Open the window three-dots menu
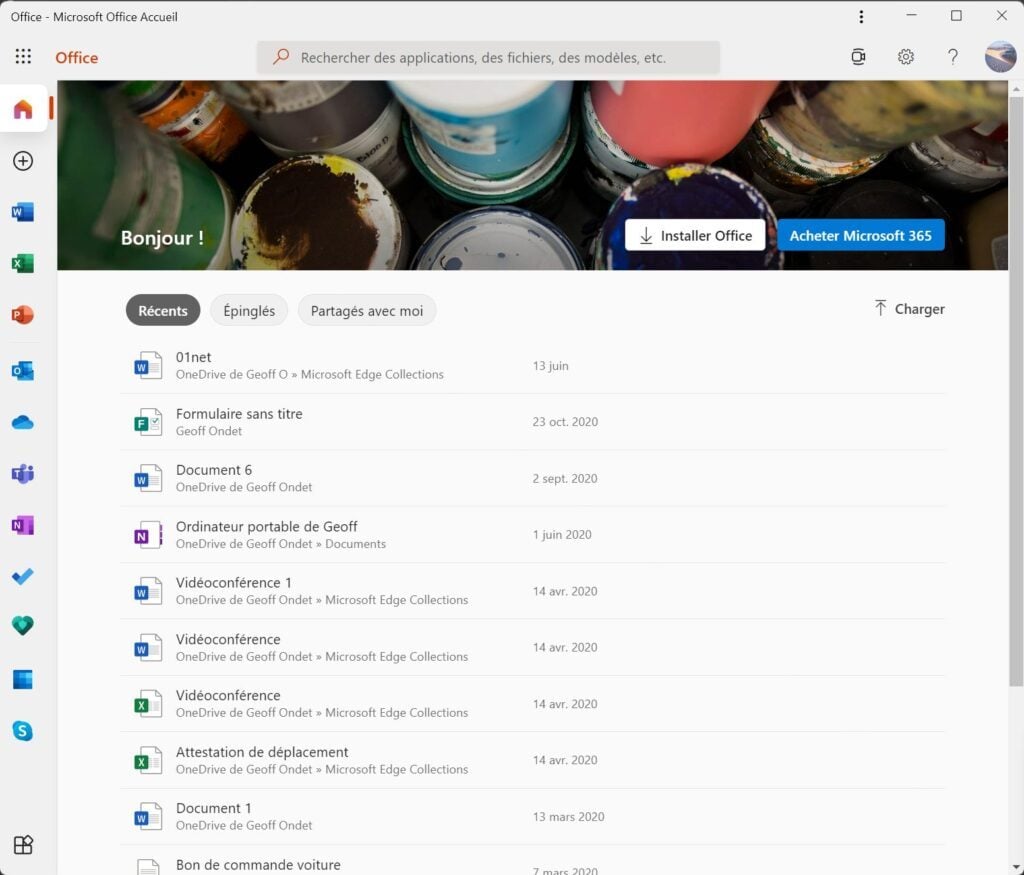1024x875 pixels. pos(861,16)
